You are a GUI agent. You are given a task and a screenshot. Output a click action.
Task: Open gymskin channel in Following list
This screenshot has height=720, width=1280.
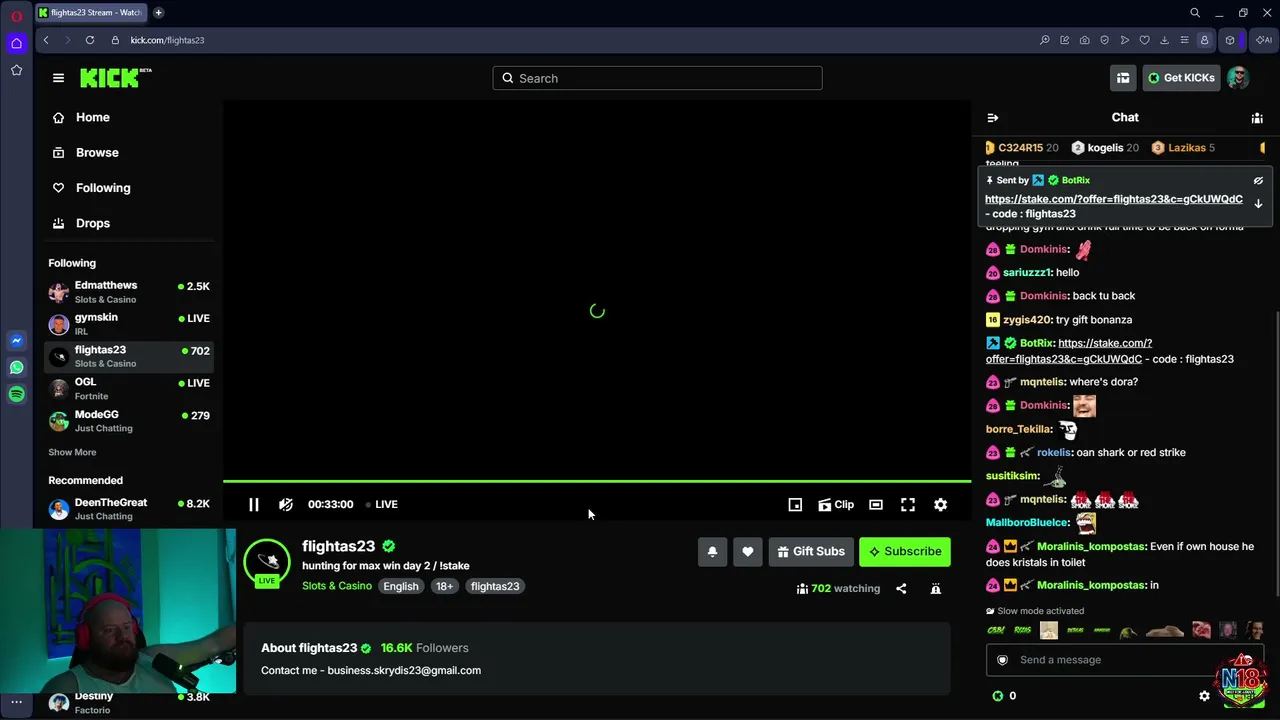tap(129, 324)
